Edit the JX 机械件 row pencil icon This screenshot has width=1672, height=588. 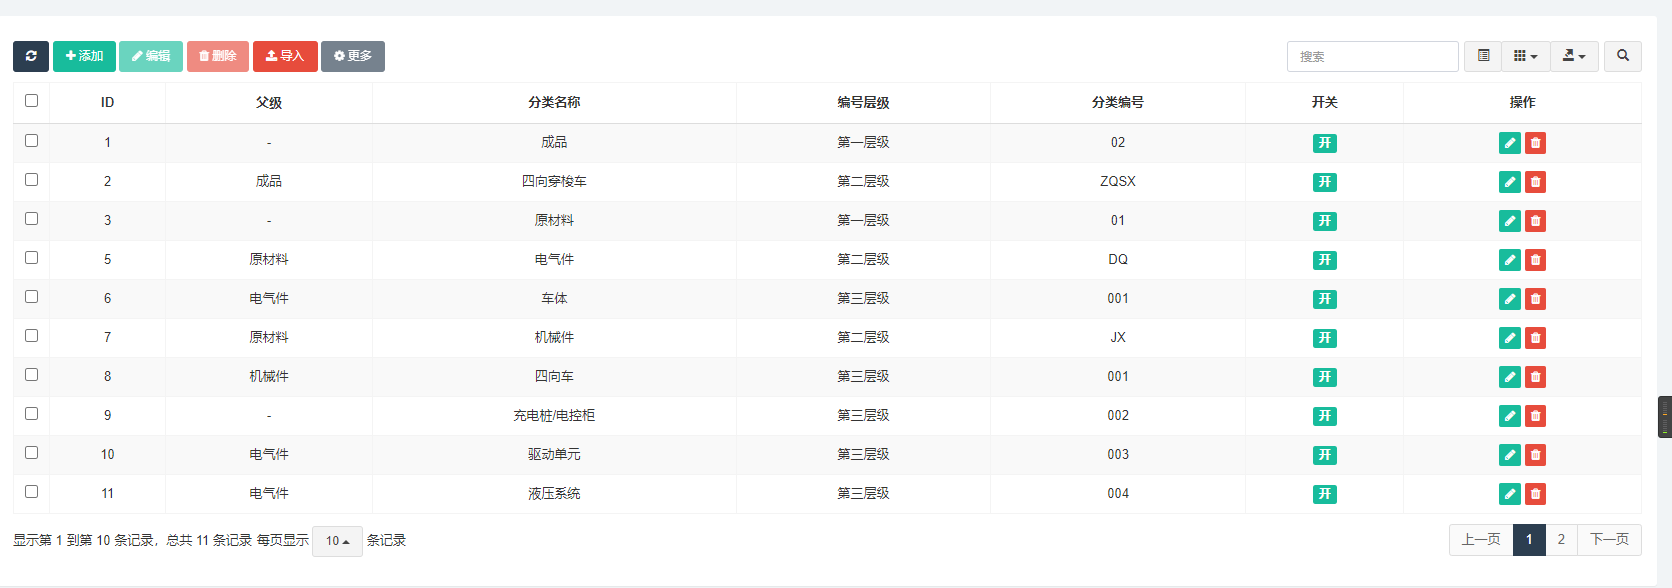[x=1510, y=338]
